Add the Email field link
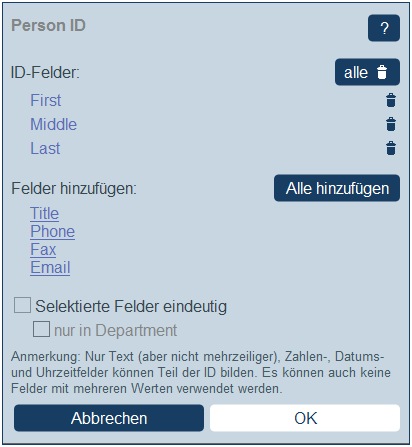This screenshot has width=412, height=447. (x=50, y=267)
